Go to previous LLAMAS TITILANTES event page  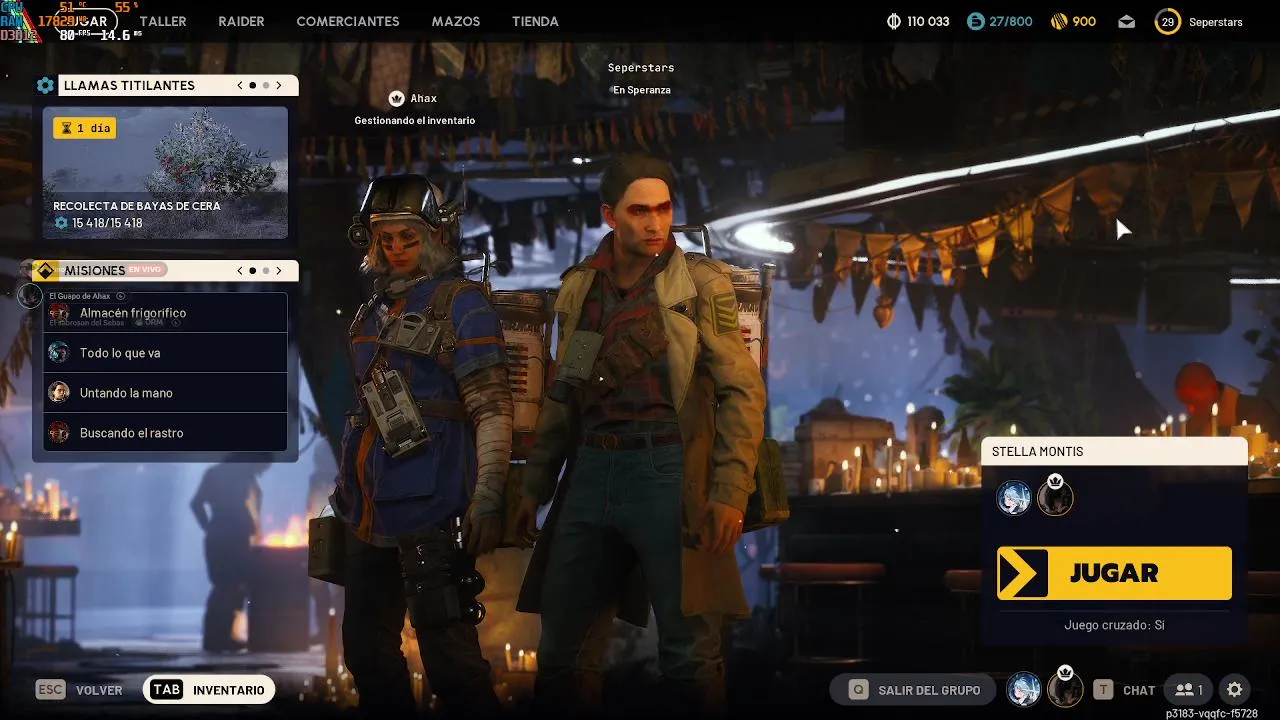pyautogui.click(x=240, y=86)
